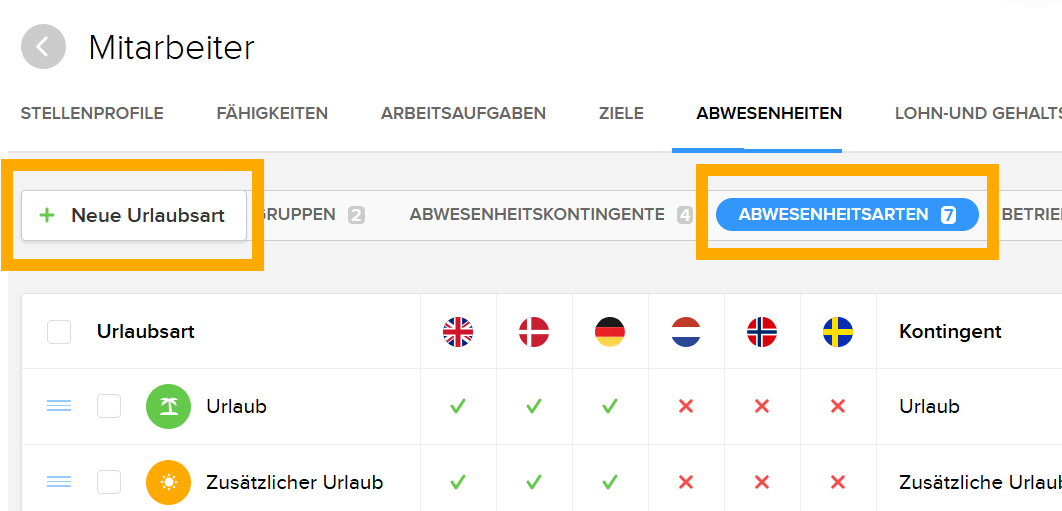Click the Danish flag column icon
Viewport: 1062px width, 511px height.
(534, 332)
